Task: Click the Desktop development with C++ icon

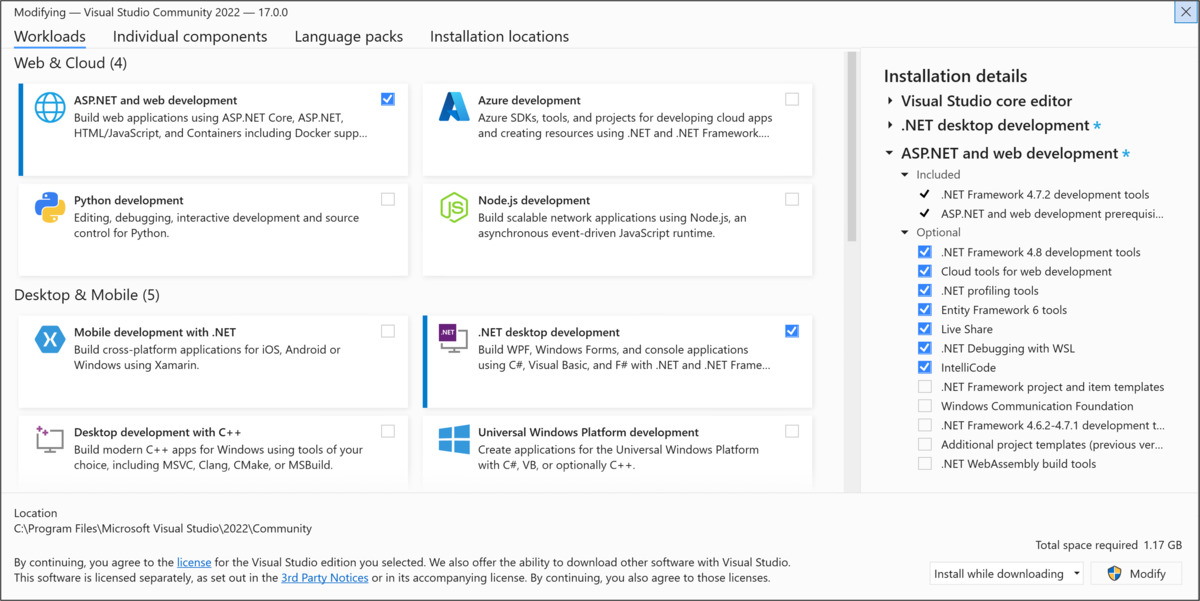Action: point(51,442)
